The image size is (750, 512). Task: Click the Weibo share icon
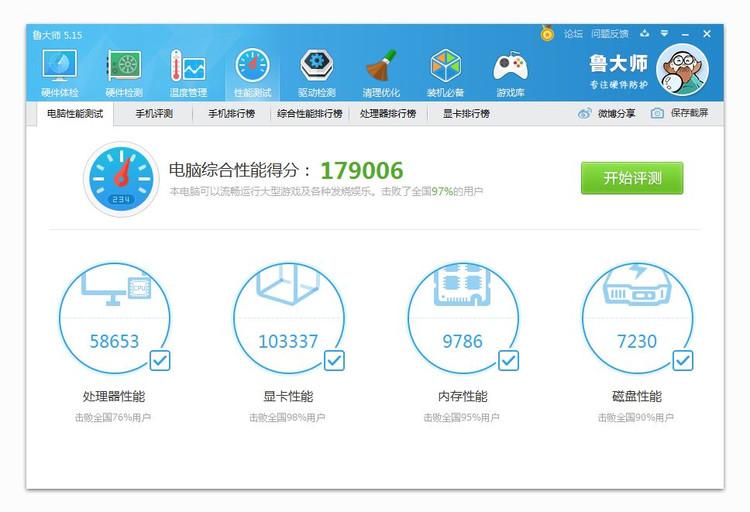(585, 113)
